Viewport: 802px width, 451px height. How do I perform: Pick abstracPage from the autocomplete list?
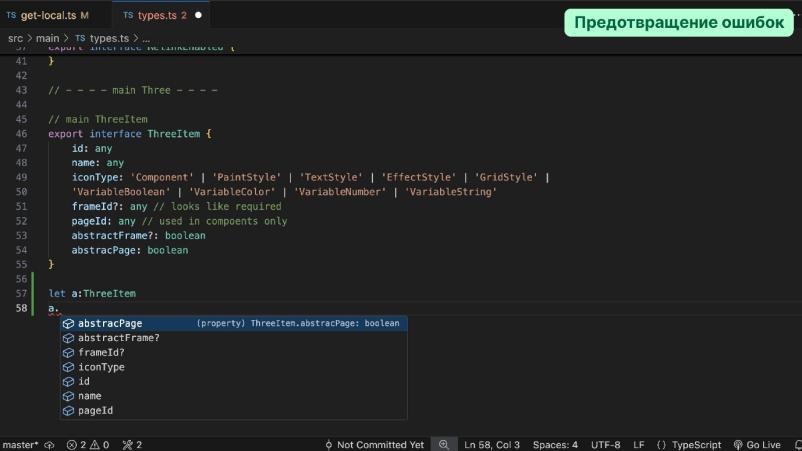[x=234, y=323]
